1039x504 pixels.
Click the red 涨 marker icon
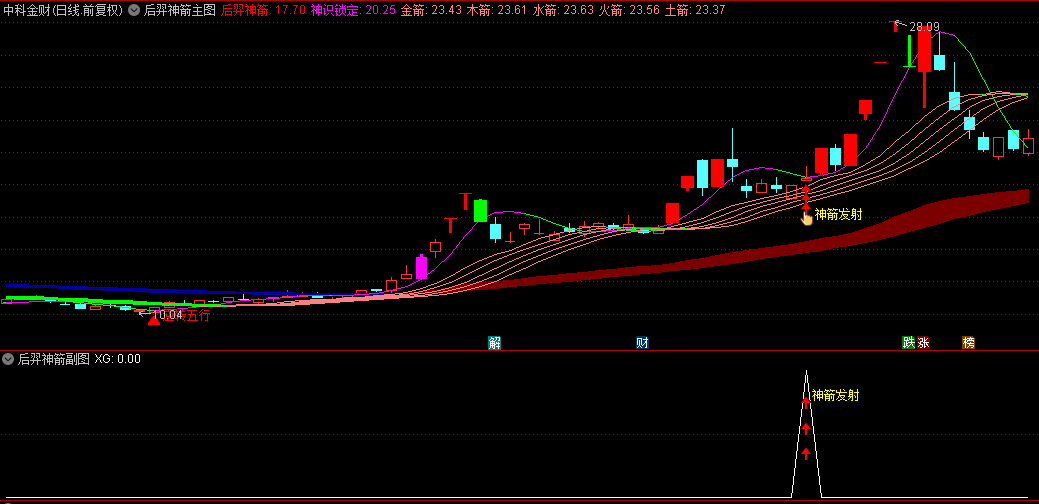(923, 342)
